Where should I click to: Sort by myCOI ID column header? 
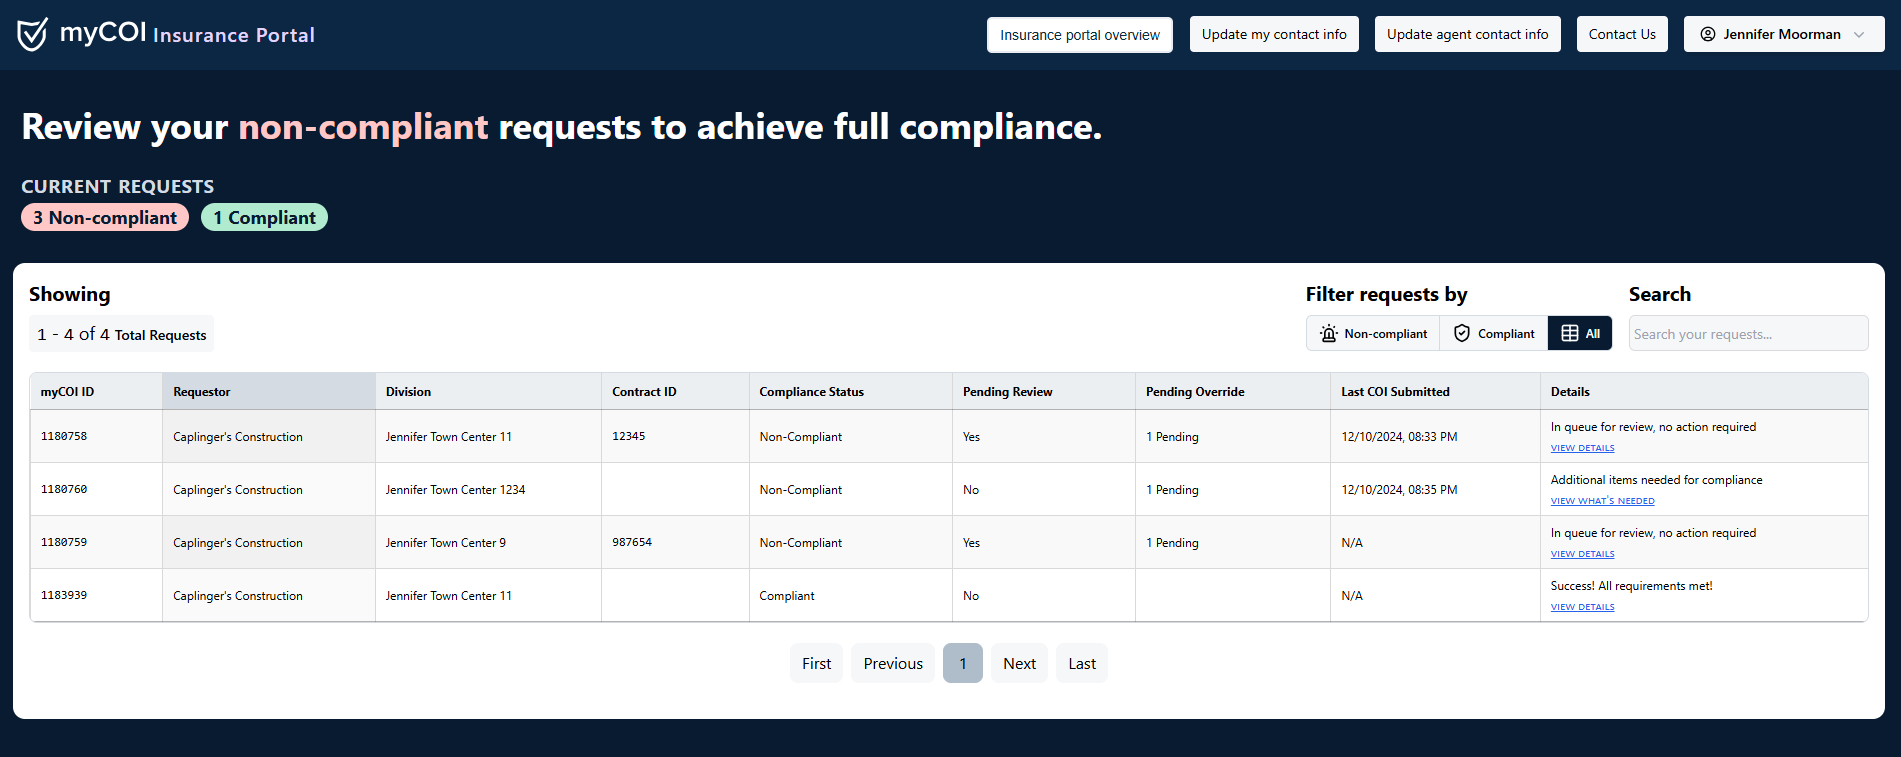(x=96, y=391)
